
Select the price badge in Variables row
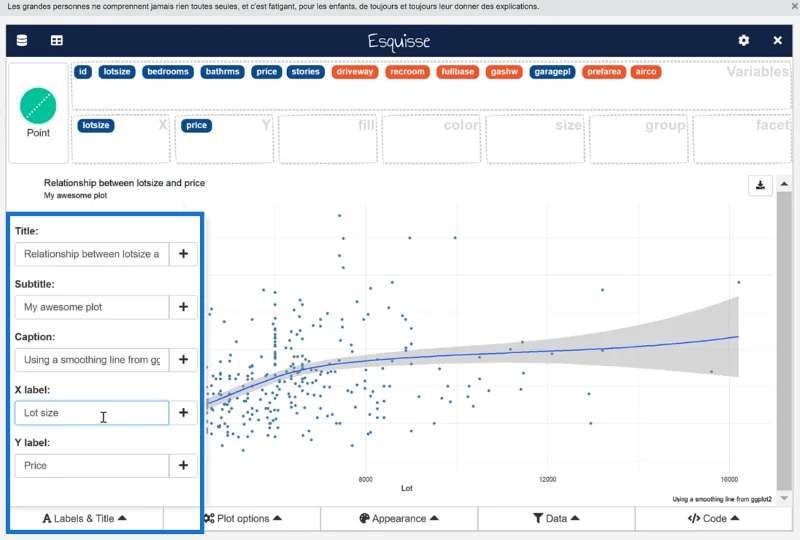pos(266,72)
